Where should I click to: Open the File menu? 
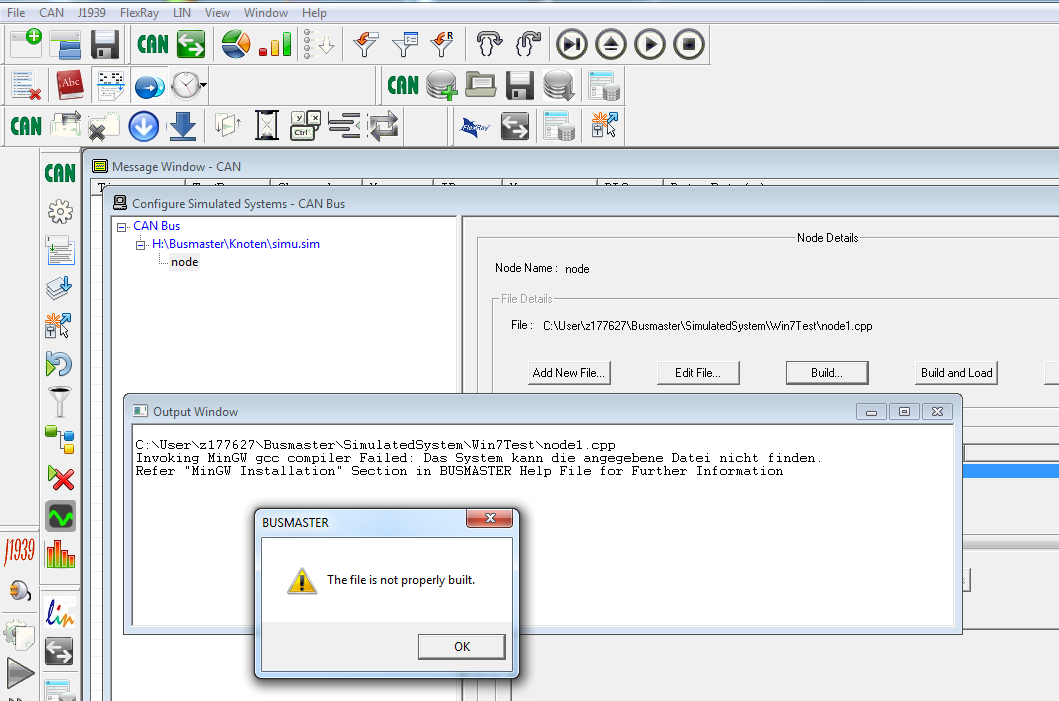point(16,13)
